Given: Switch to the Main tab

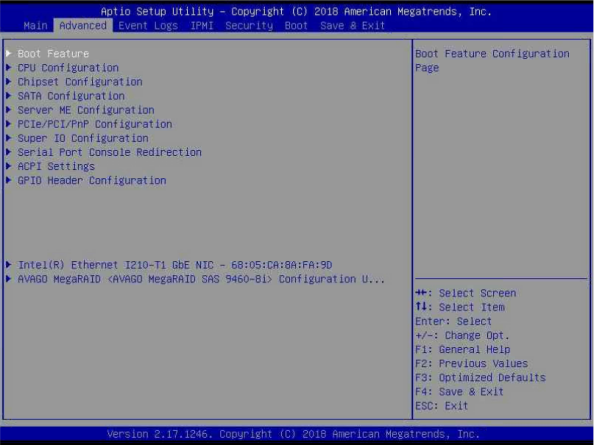Looking at the screenshot, I should click(36, 26).
